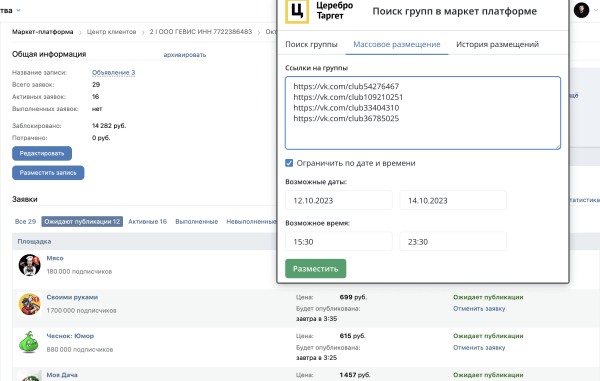Focus the Ссылки на группы text area

423,113
